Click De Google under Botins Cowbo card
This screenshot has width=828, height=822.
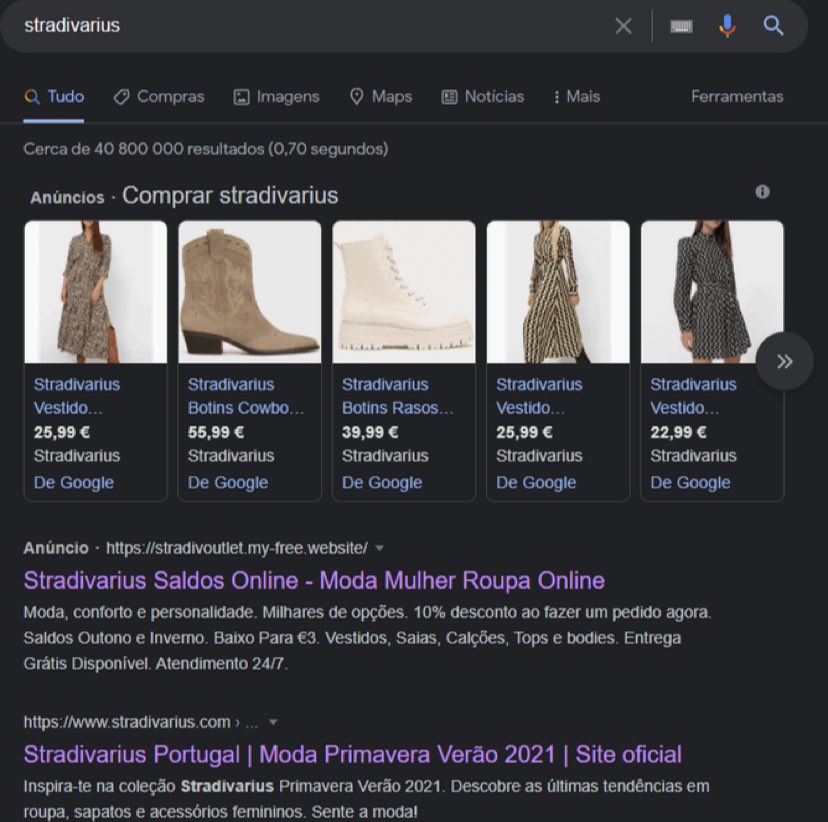point(228,483)
